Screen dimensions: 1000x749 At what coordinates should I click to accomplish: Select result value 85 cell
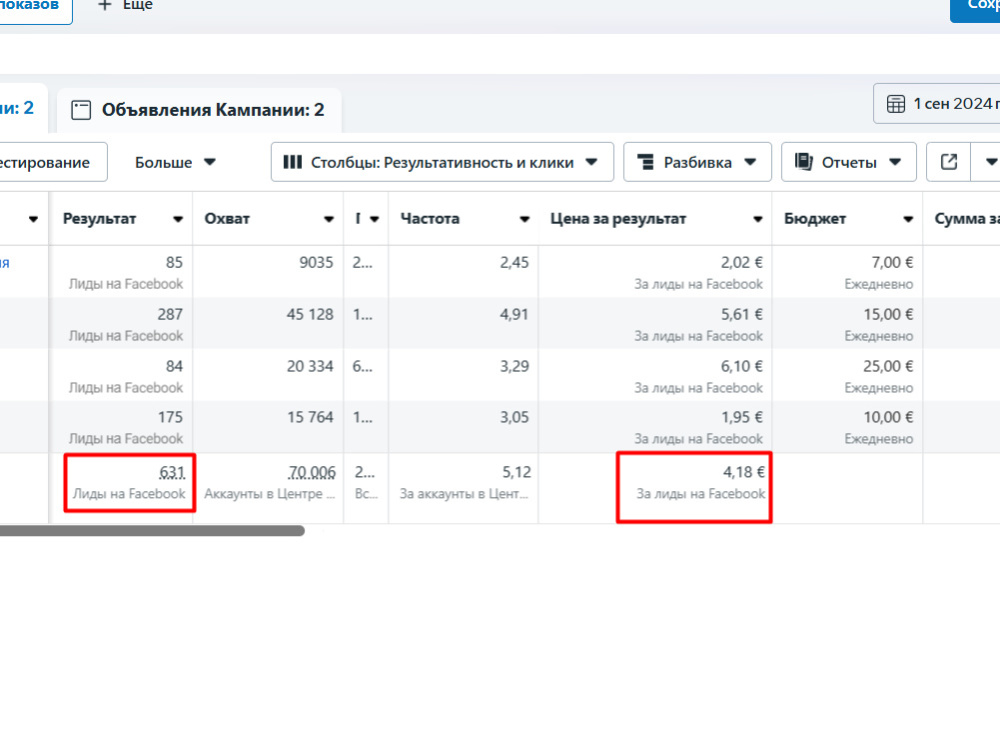tap(174, 262)
